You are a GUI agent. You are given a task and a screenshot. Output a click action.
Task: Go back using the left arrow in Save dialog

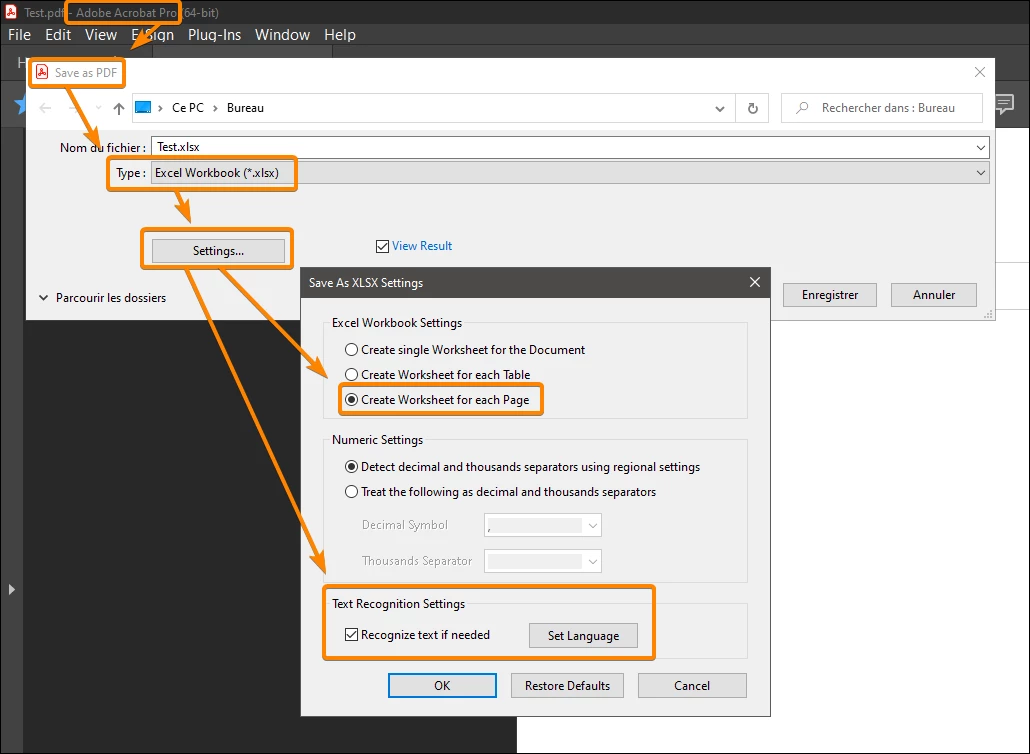(45, 108)
